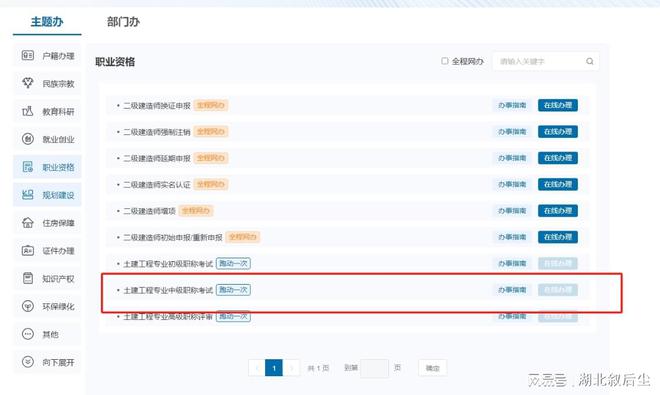The height and width of the screenshot is (395, 660).
Task: Open 办事指南 for 二级建造师换证申报
Action: [512, 105]
